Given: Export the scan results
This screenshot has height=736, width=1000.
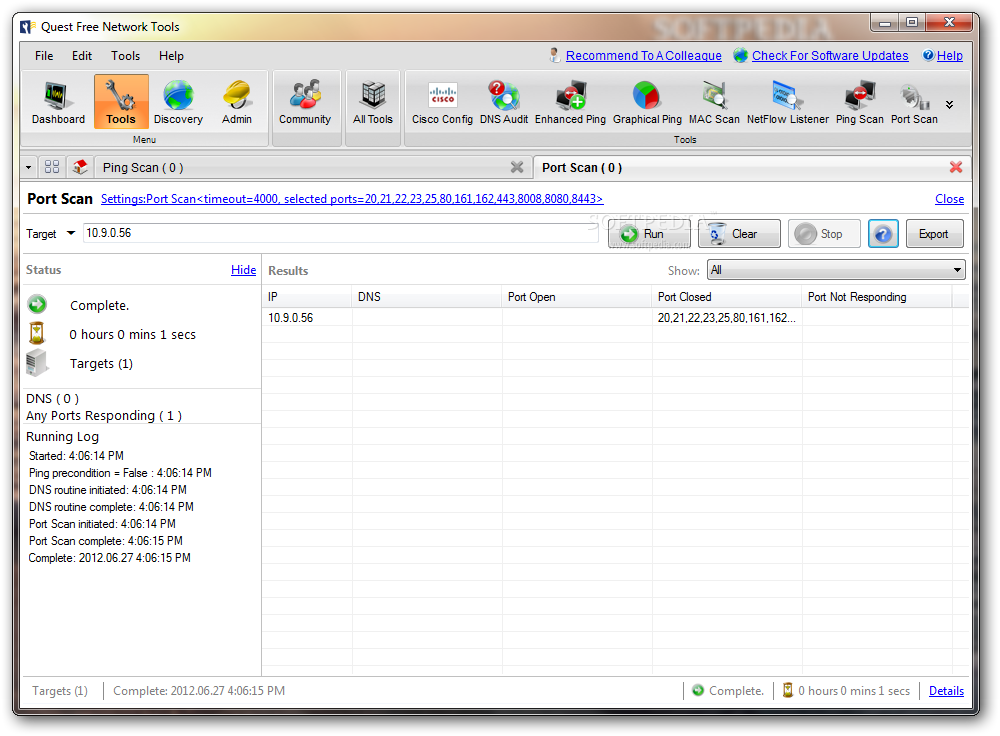Looking at the screenshot, I should [934, 234].
